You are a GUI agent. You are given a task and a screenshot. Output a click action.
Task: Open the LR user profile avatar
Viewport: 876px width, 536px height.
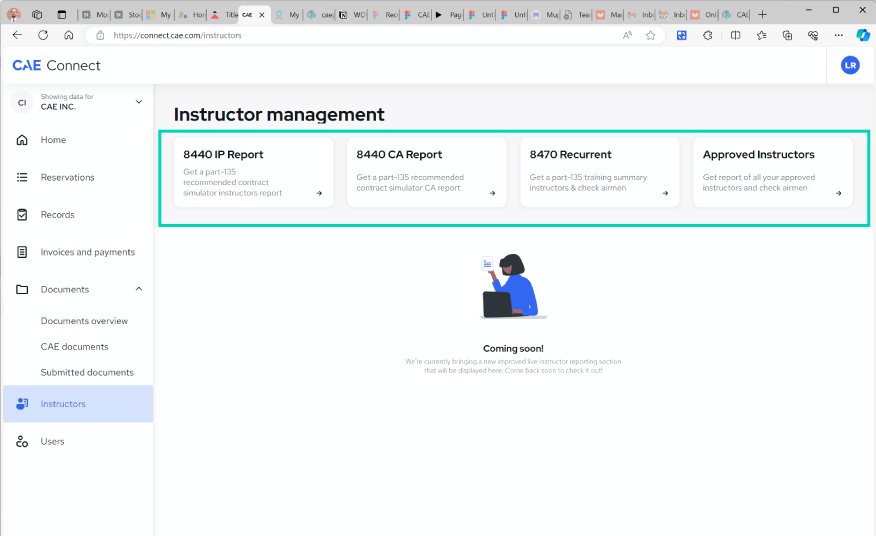click(x=850, y=65)
